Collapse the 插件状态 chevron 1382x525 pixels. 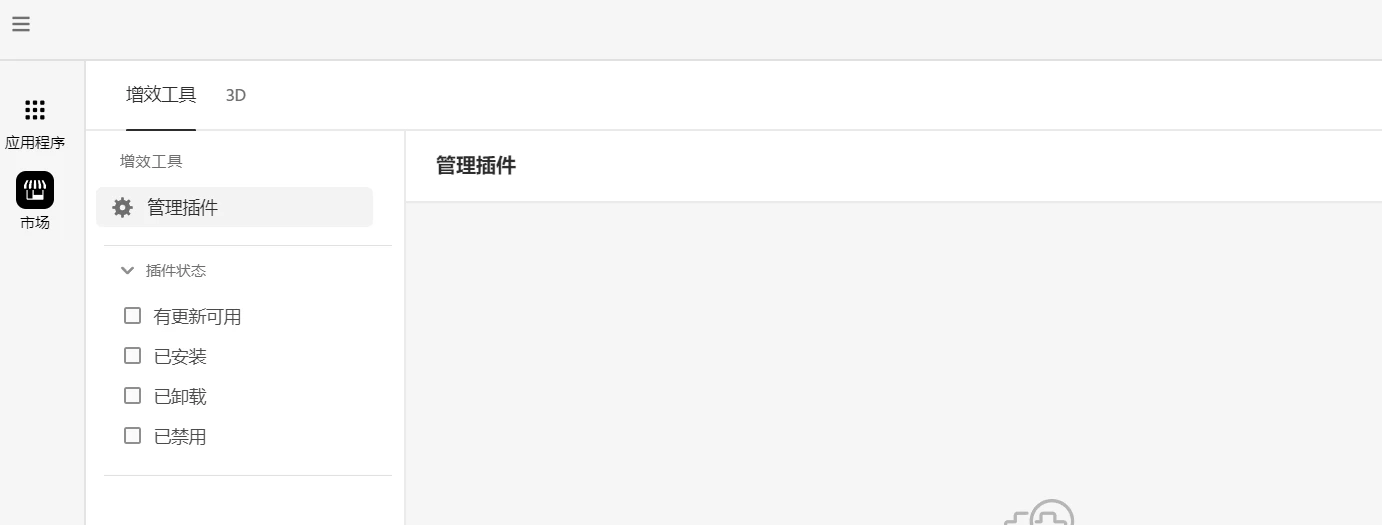coord(127,270)
